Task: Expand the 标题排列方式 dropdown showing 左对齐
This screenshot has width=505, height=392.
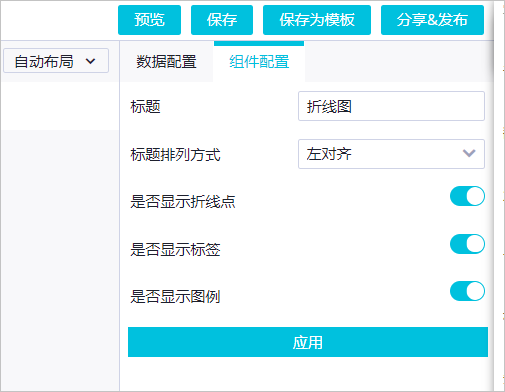Action: click(x=391, y=154)
